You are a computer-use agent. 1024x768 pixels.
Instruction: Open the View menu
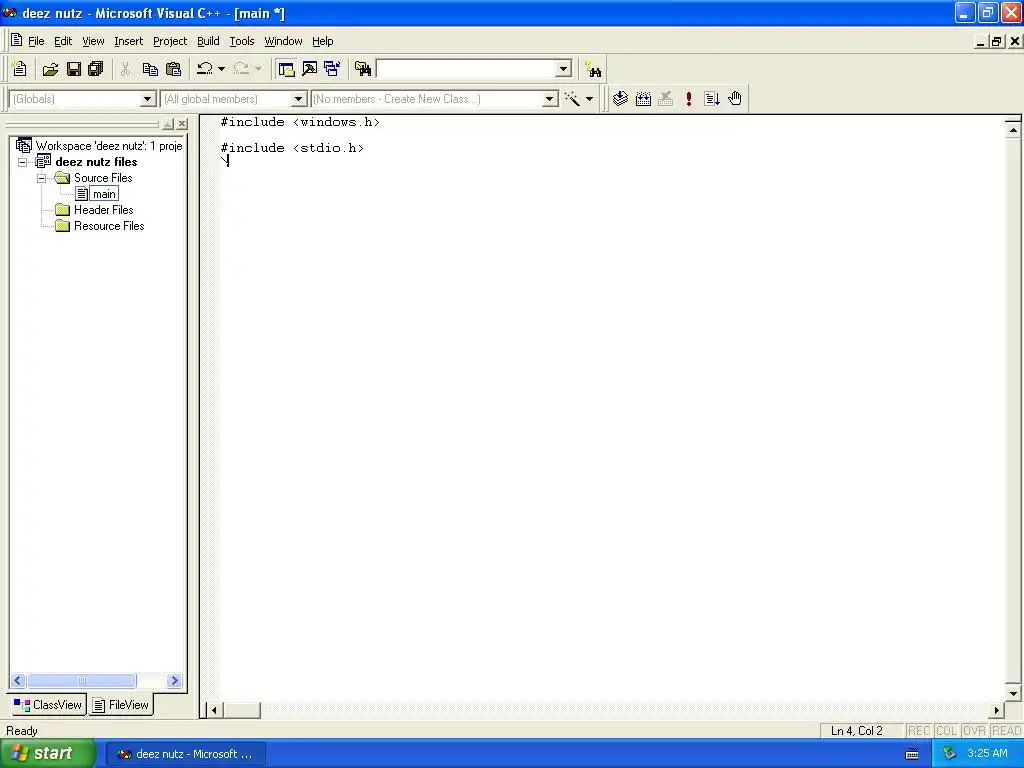tap(93, 41)
